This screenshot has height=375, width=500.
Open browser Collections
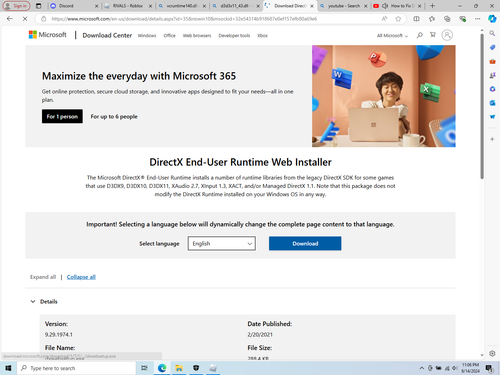coord(447,19)
